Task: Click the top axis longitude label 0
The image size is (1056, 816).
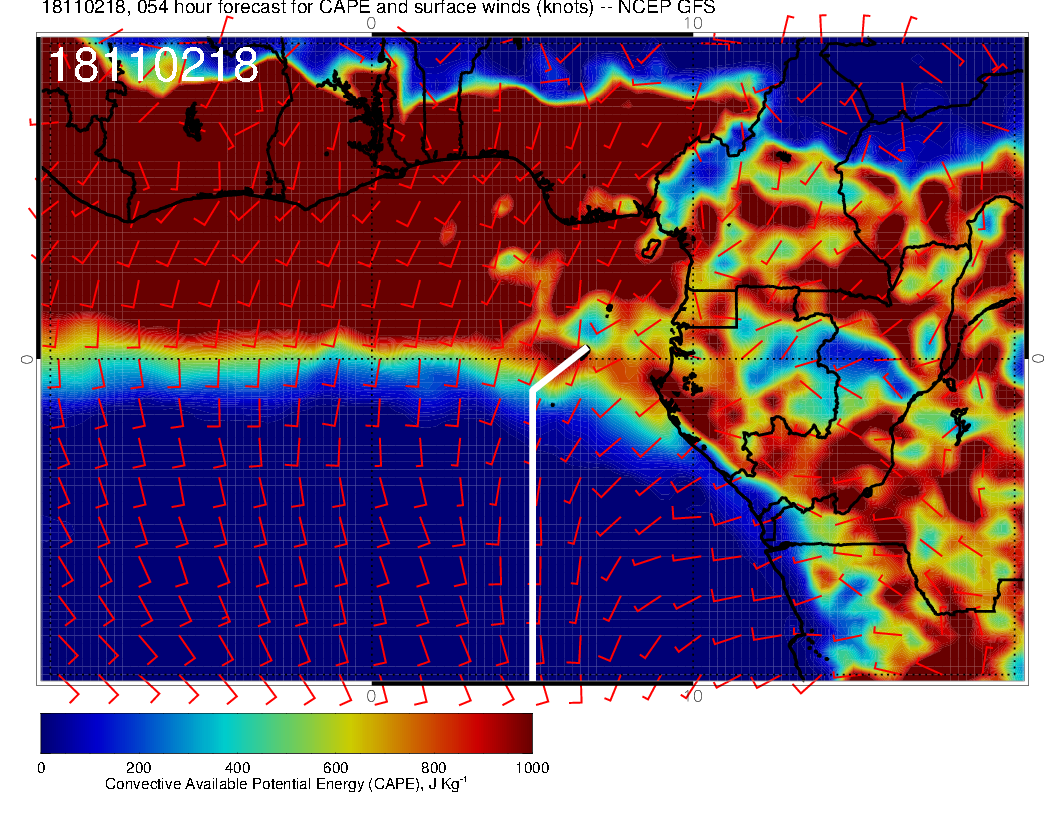Action: click(x=371, y=22)
